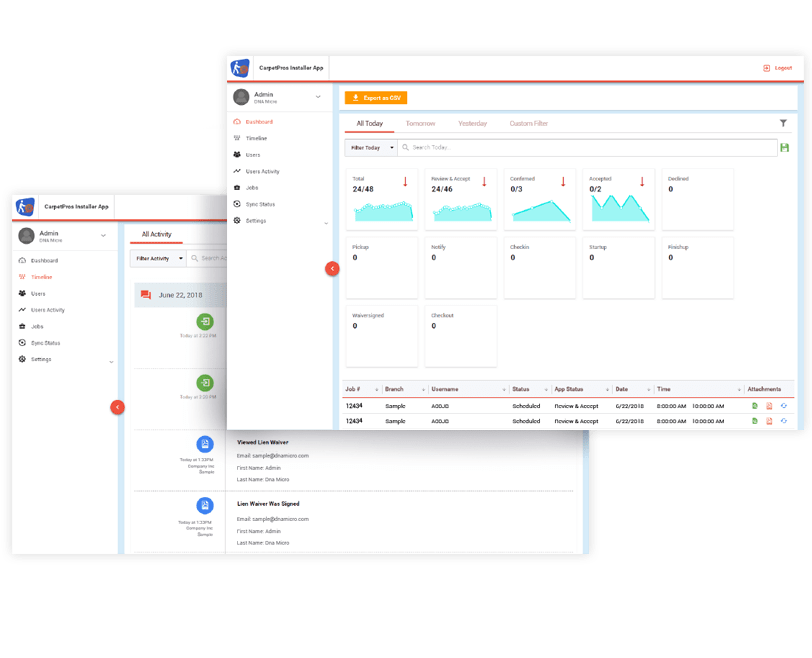Click the CarpetPros logo in the back window
812x658 pixels.
point(25,207)
